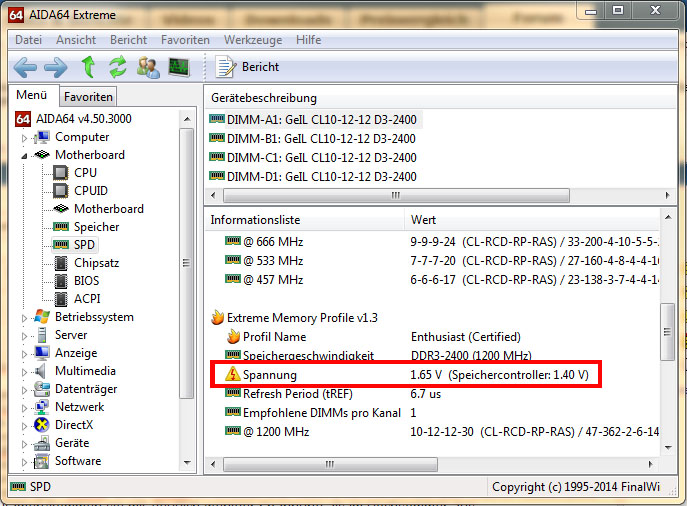Open the Bericht menu
687x506 pixels.
click(x=128, y=40)
